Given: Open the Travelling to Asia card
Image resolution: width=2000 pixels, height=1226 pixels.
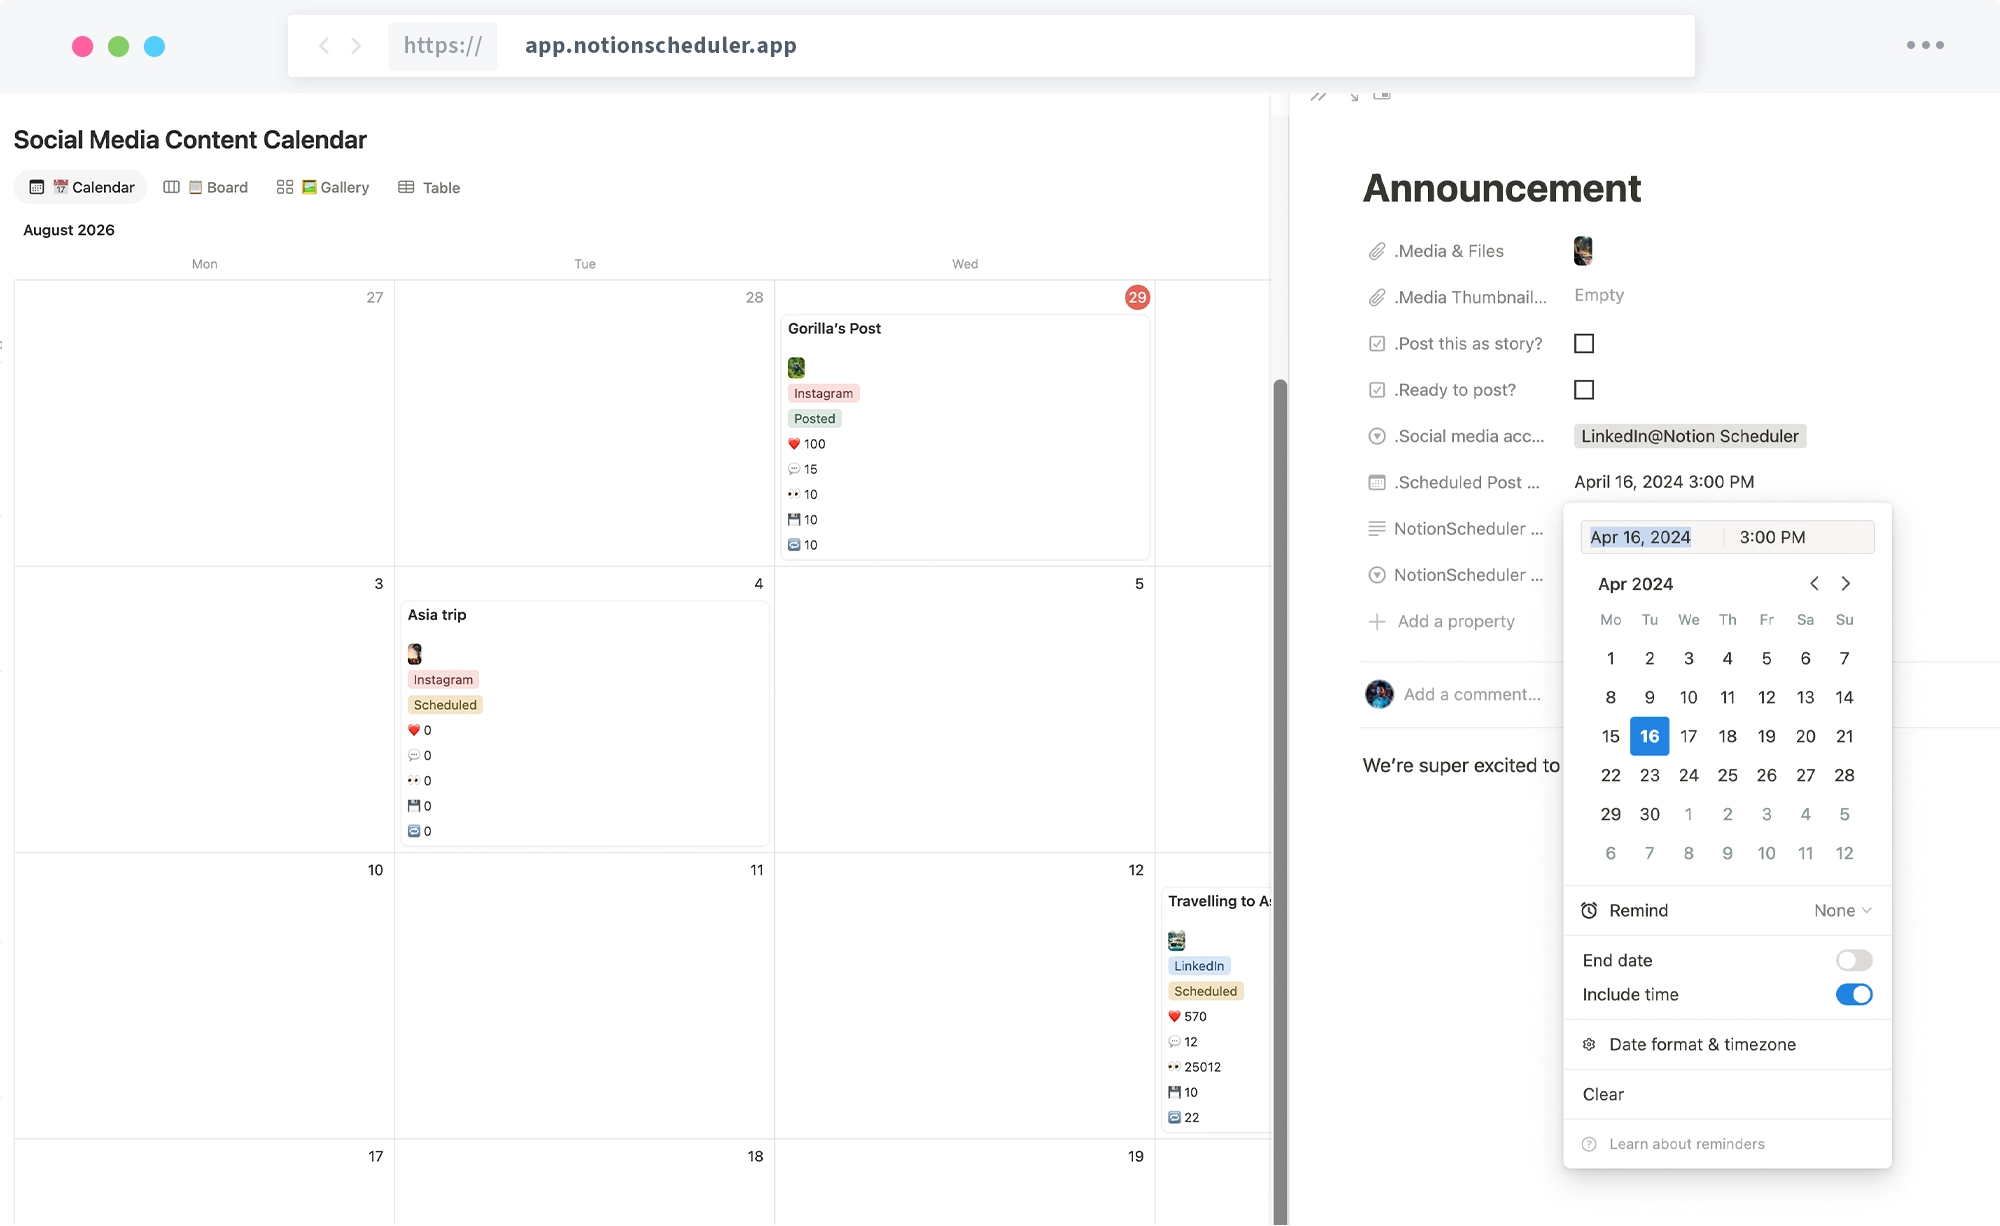Looking at the screenshot, I should pyautogui.click(x=1216, y=1010).
